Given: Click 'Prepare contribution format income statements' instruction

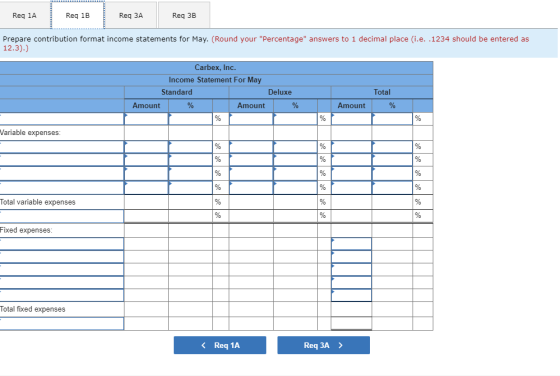Looking at the screenshot, I should (105, 39).
